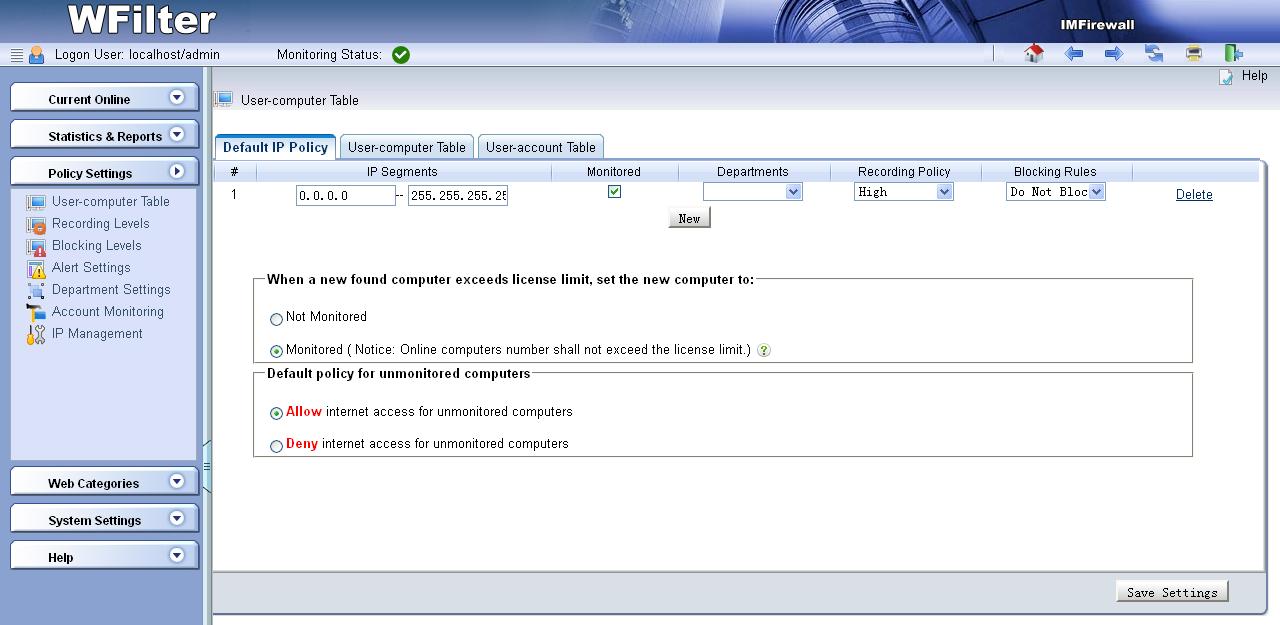Open the Recording Policy dropdown set to High

tap(903, 192)
